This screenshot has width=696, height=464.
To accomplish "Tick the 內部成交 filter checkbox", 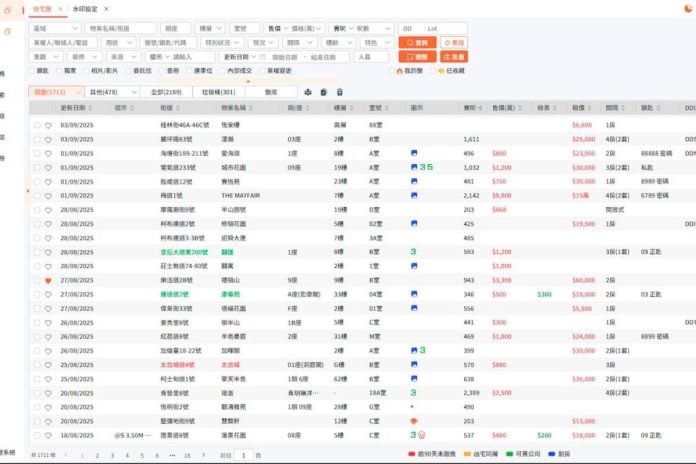I will (x=223, y=71).
